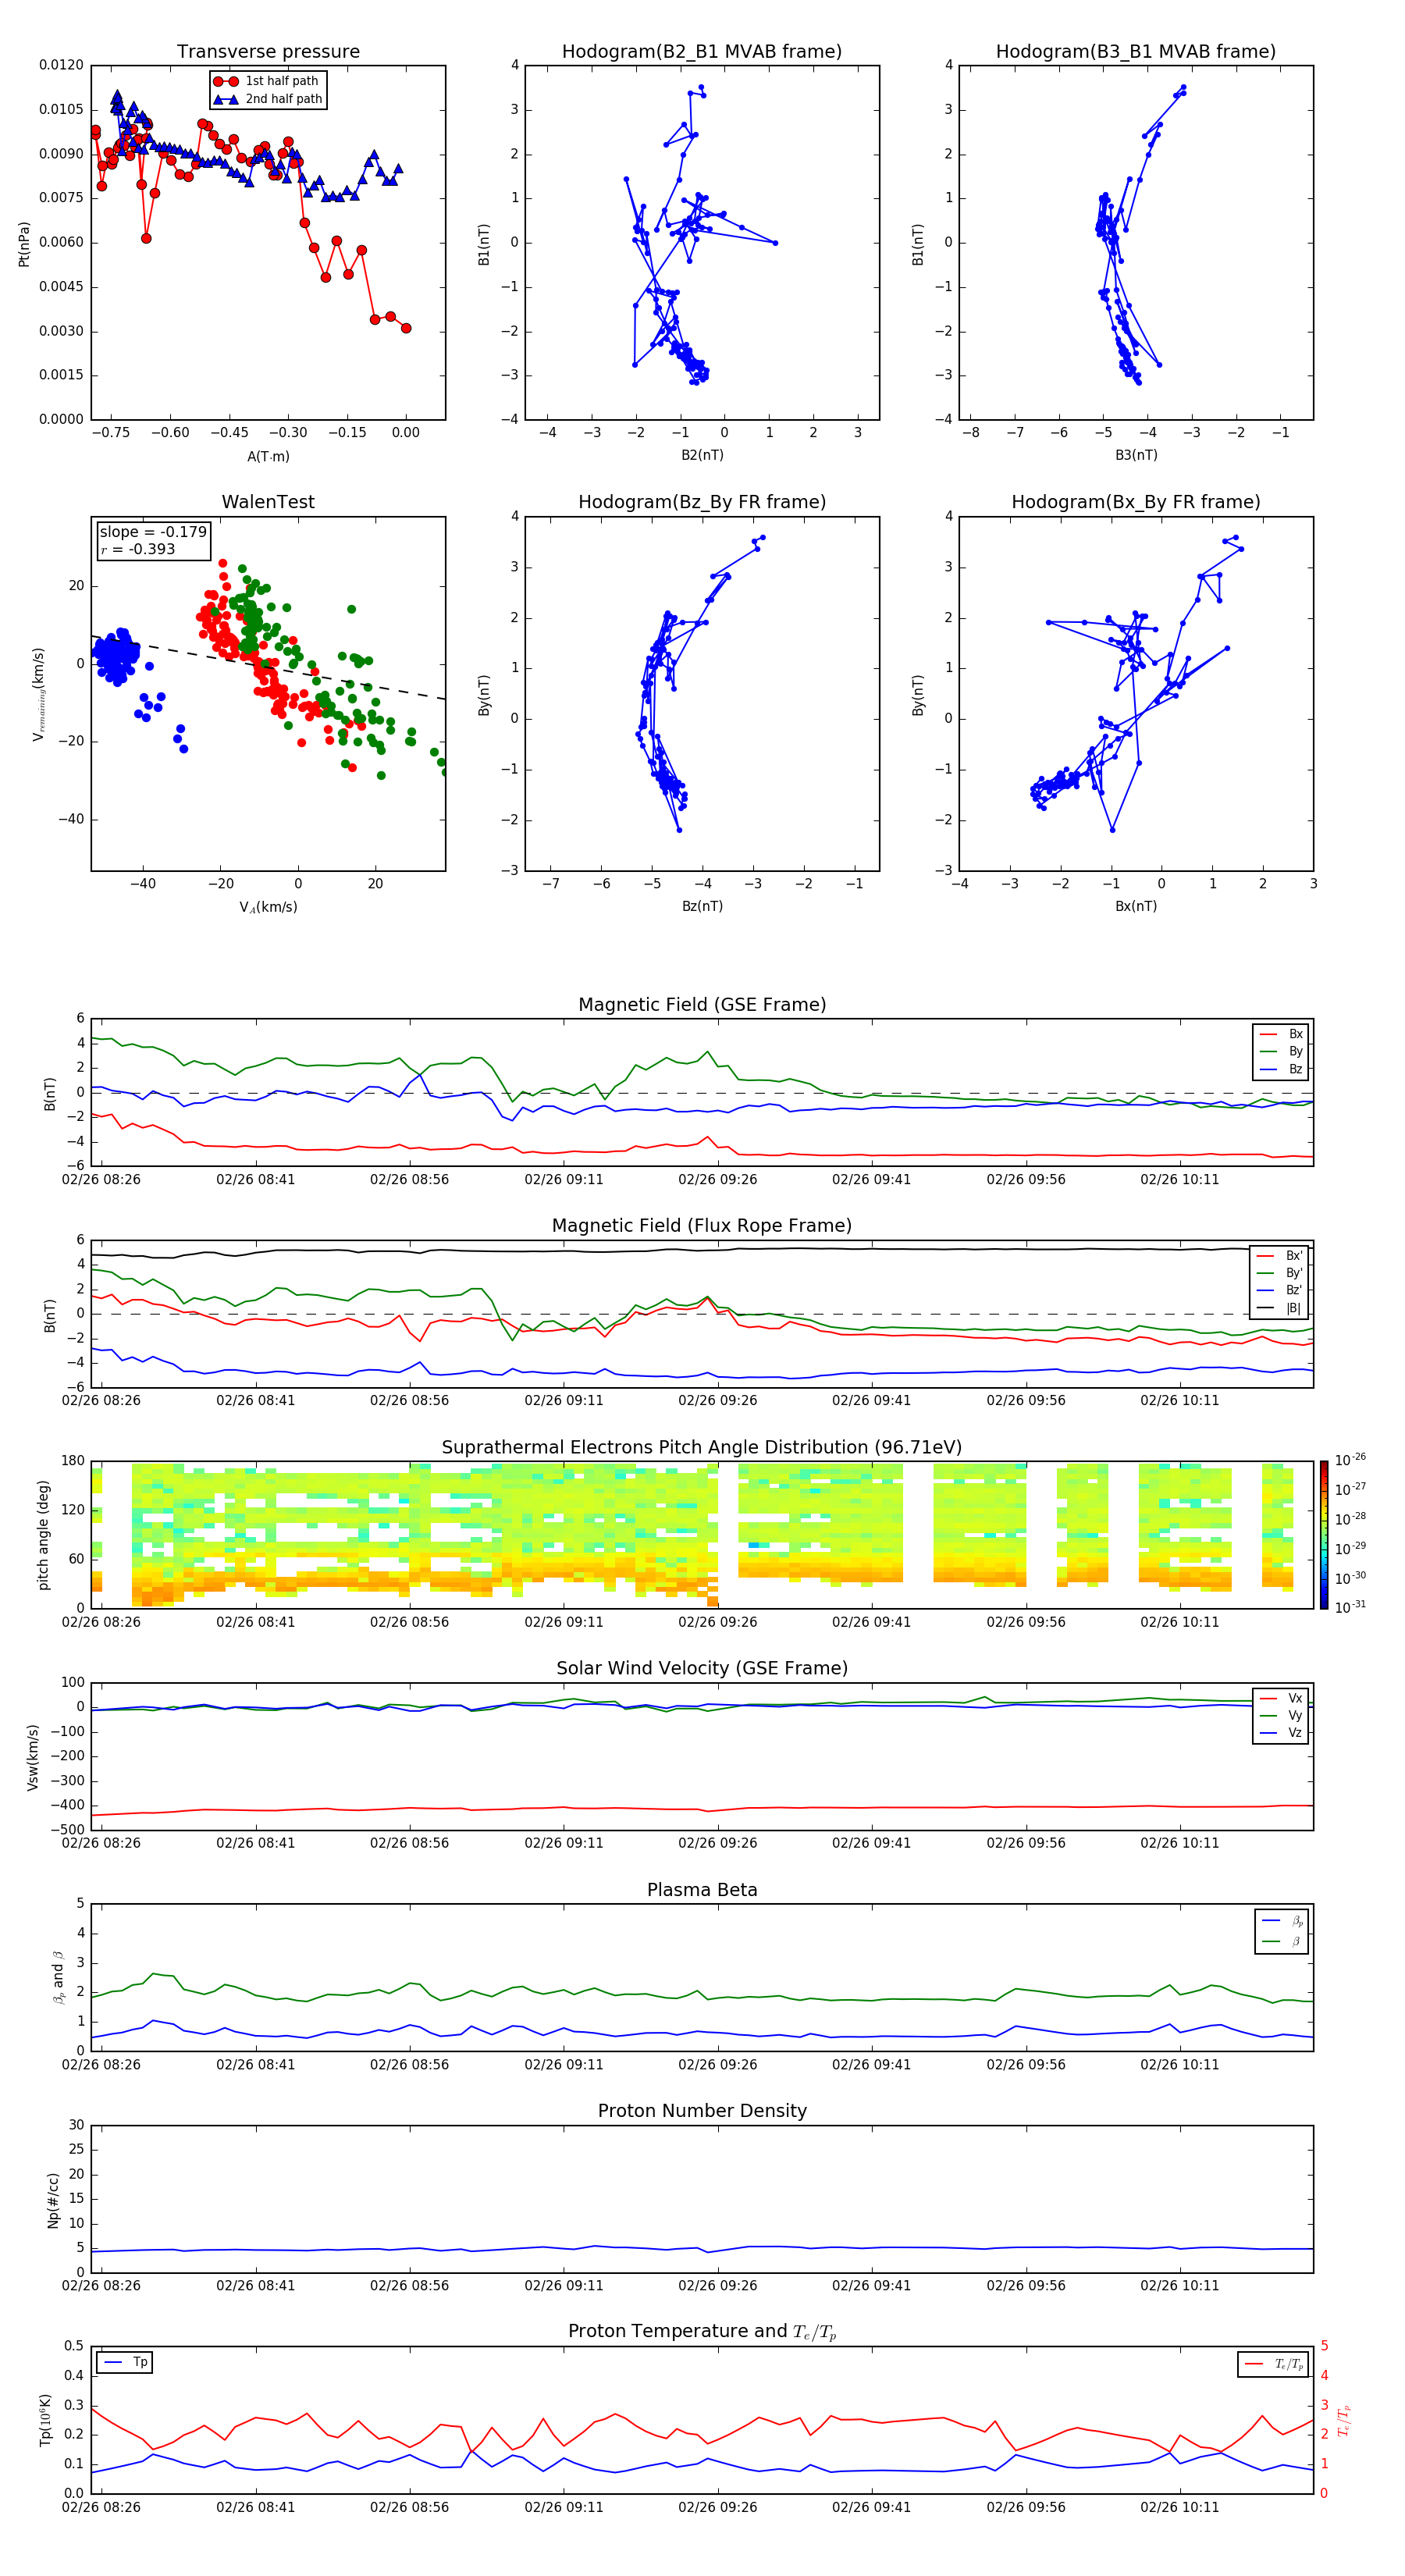Image resolution: width=1405 pixels, height=2576 pixels.
Task: Click the 'Bx(nT)' x-axis label
Action: tap(1136, 906)
